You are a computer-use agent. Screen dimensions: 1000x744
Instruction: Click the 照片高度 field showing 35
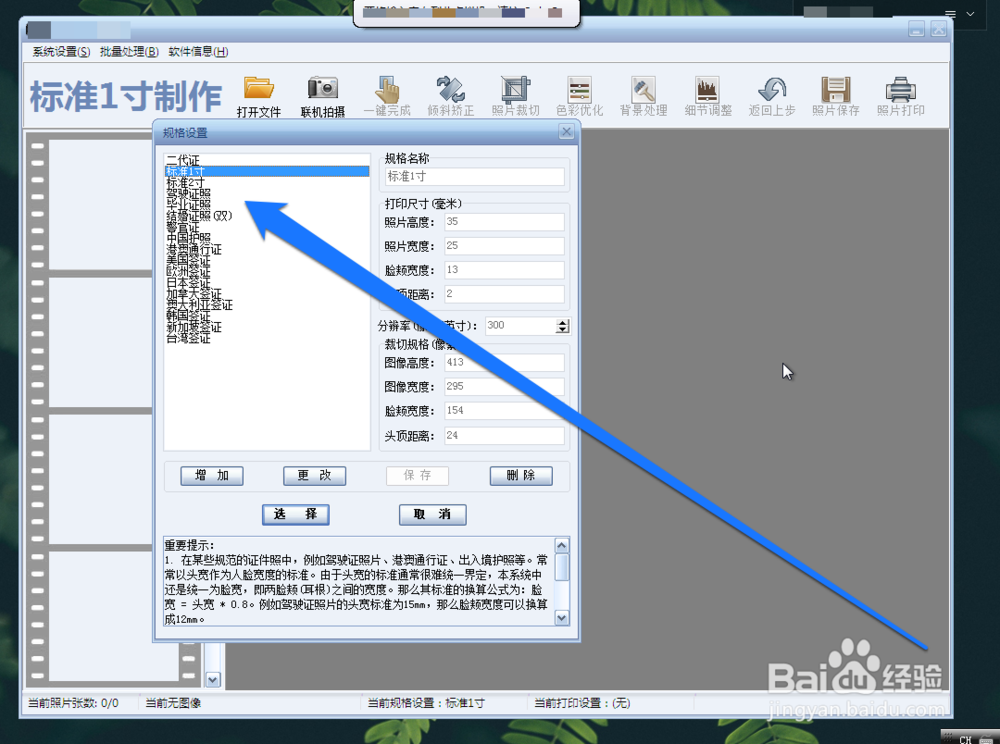pos(504,222)
